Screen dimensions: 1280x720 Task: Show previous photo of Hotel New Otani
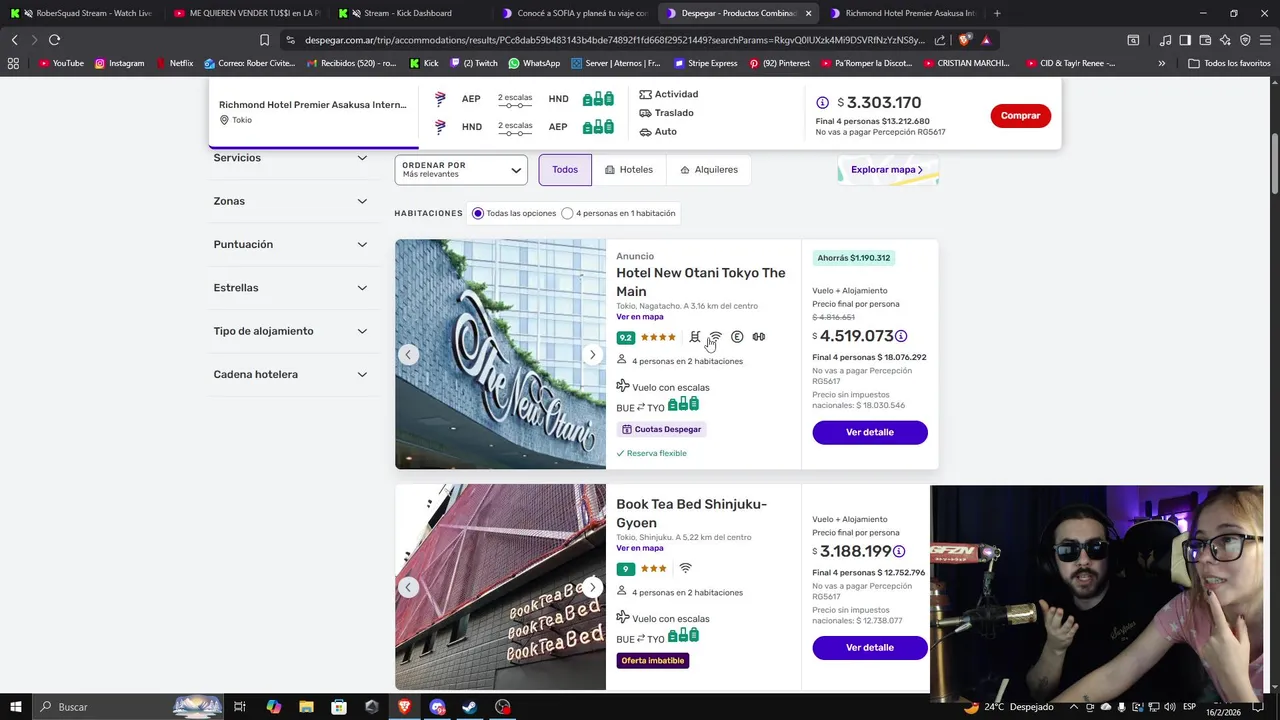point(408,355)
